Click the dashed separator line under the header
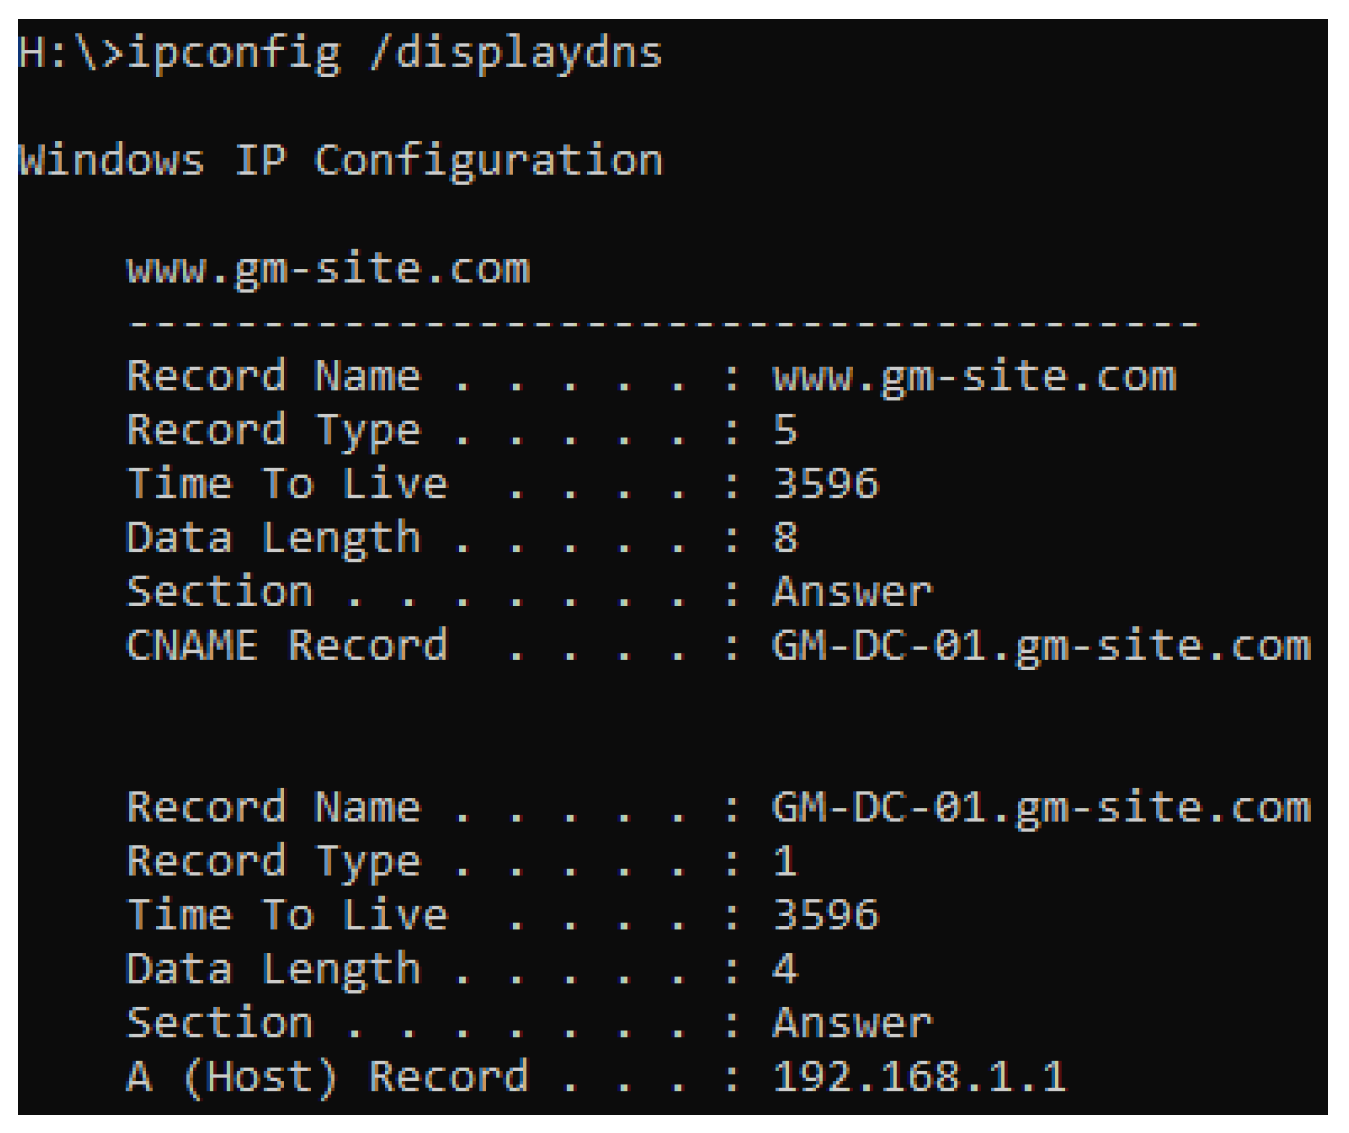Image resolution: width=1349 pixels, height=1133 pixels. [662, 323]
